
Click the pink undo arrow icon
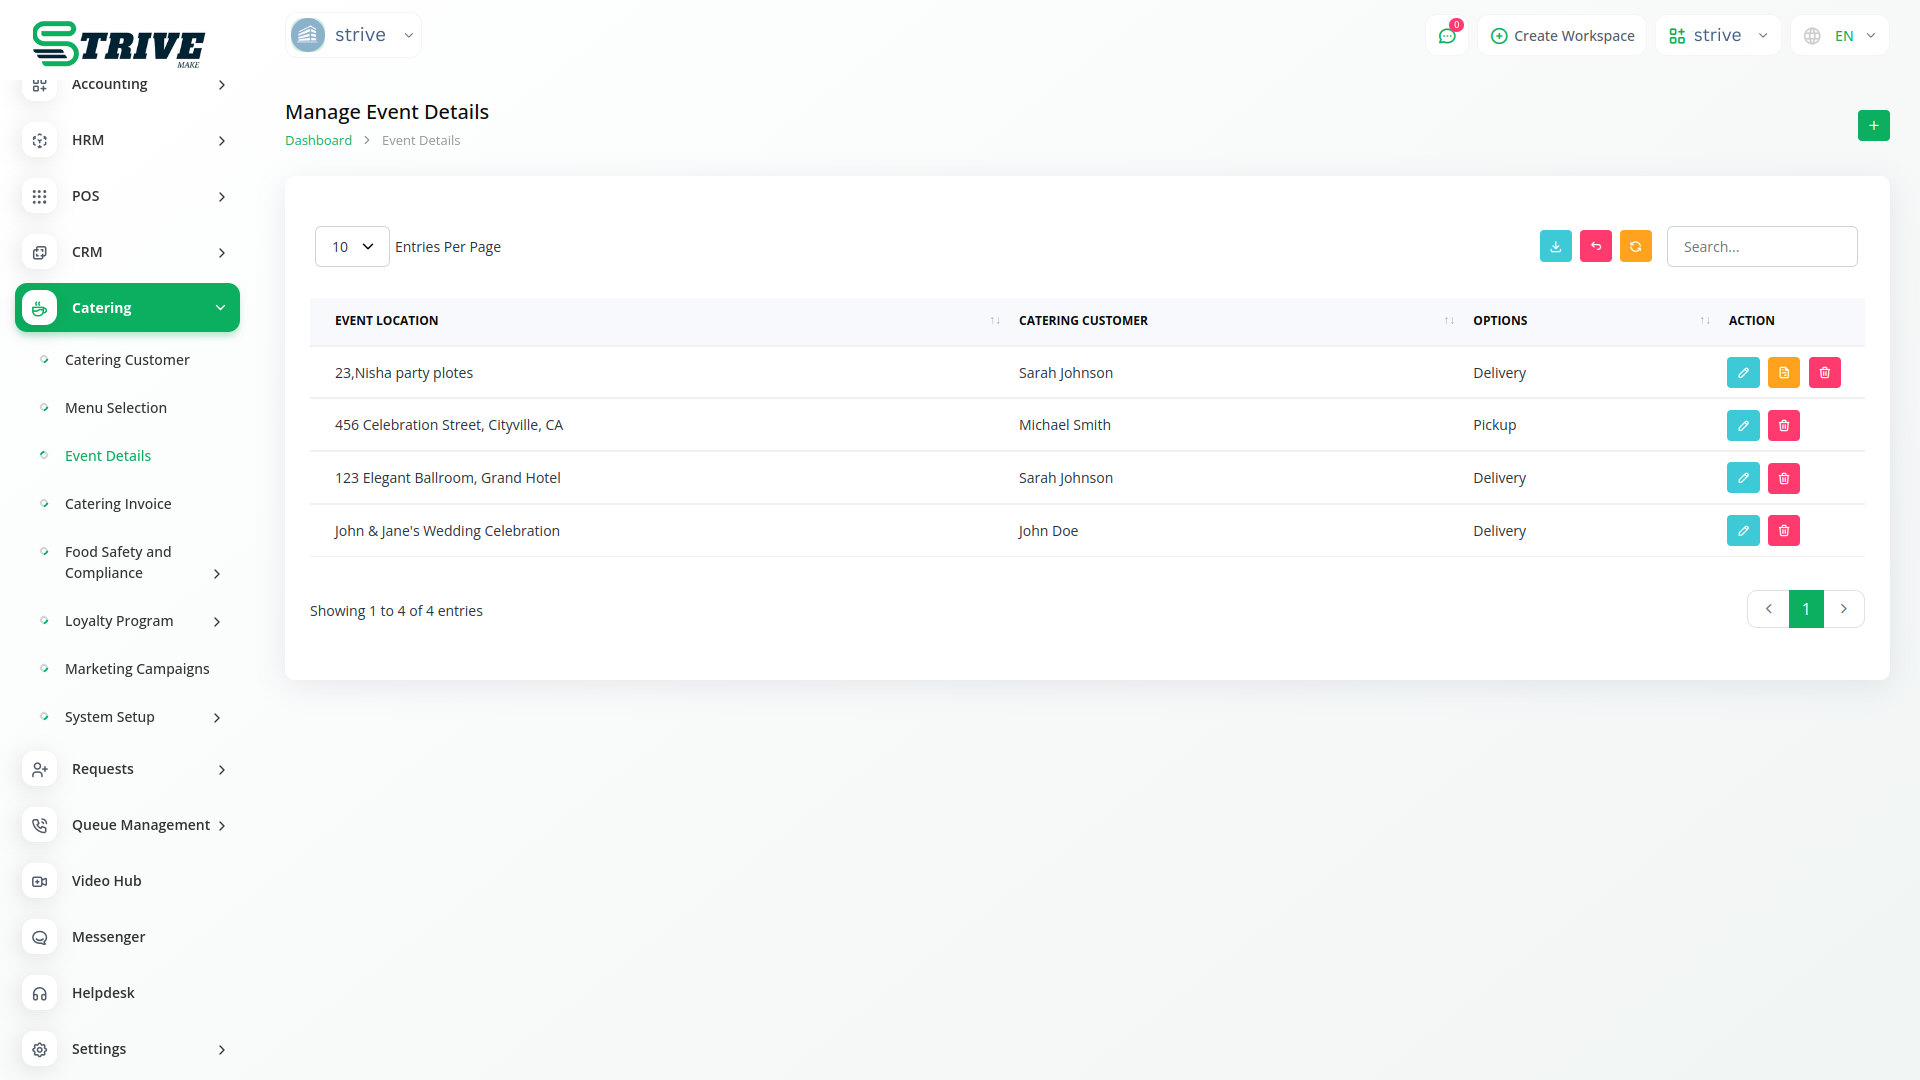tap(1595, 247)
